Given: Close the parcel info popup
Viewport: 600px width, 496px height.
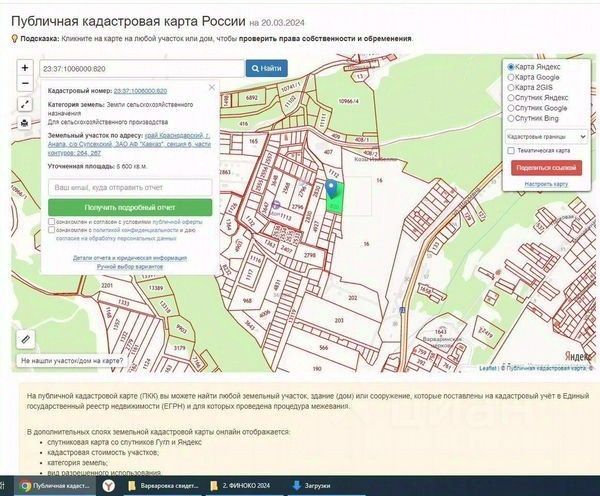Looking at the screenshot, I should coord(212,88).
